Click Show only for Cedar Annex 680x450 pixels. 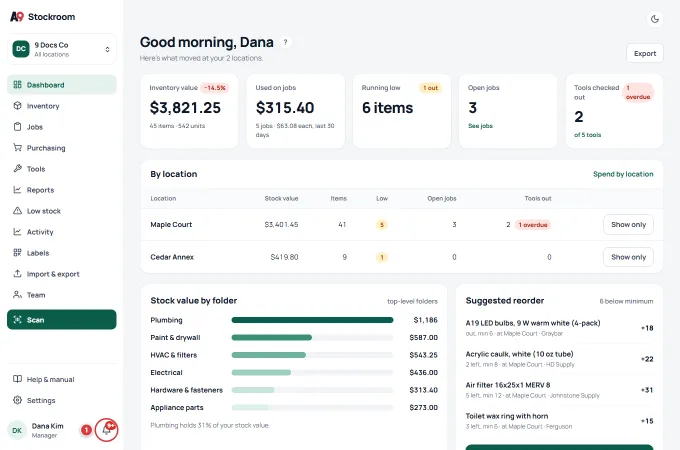tap(628, 257)
